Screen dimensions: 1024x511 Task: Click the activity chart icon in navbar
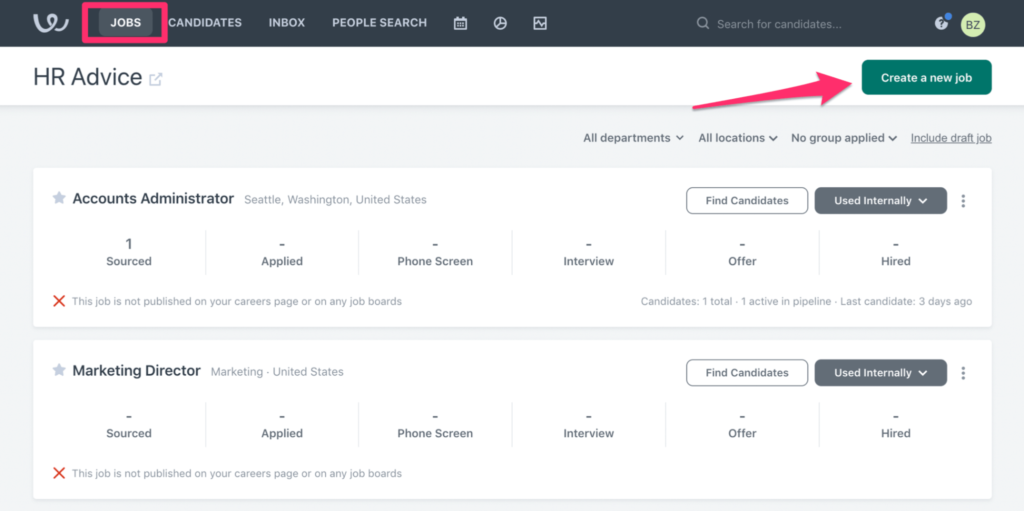(x=539, y=24)
